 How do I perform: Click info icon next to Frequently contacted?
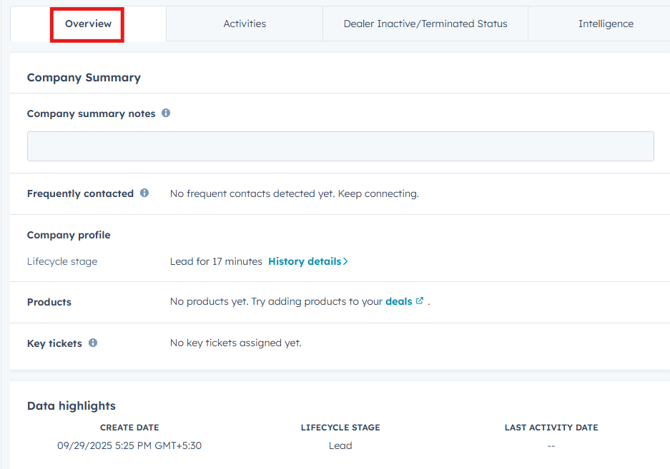coord(145,193)
